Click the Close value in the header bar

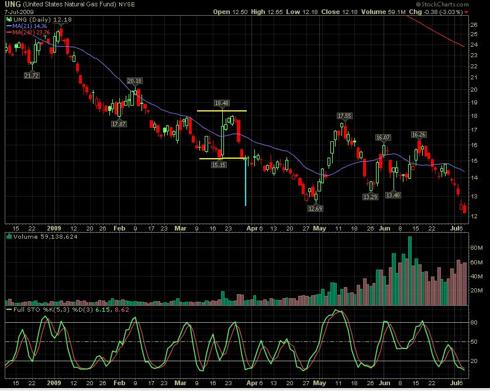(350, 12)
